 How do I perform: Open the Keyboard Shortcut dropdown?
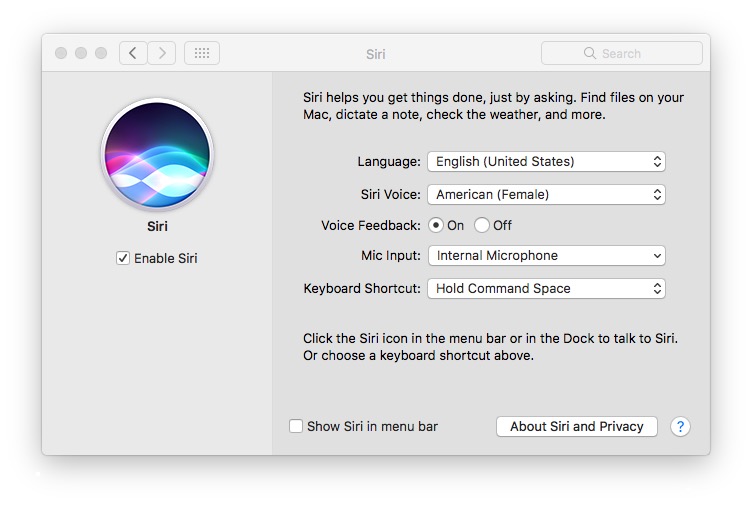[546, 288]
